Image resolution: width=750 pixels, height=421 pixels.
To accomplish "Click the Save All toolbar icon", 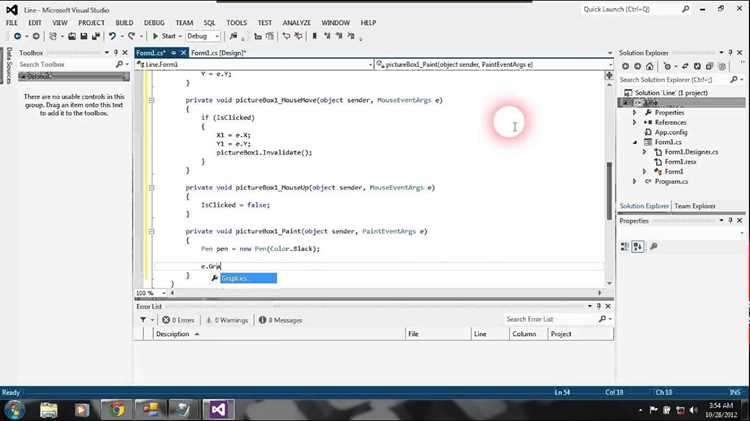I will click(96, 36).
